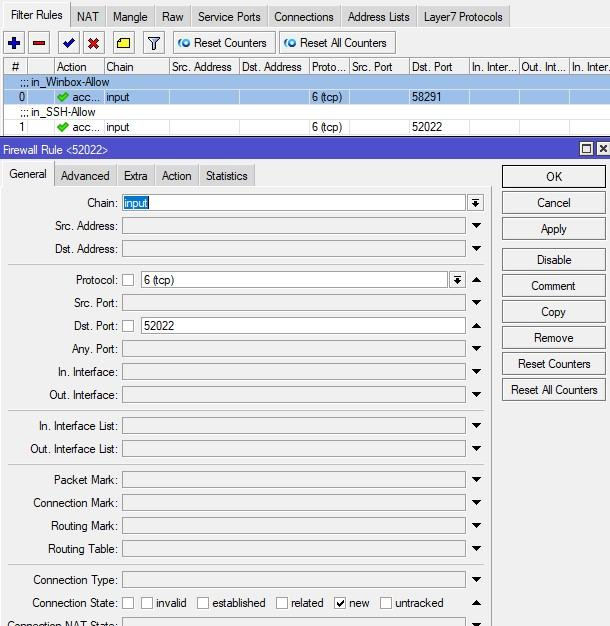This screenshot has height=626, width=610.
Task: Sort by the Dst. Port column header
Action: click(439, 67)
